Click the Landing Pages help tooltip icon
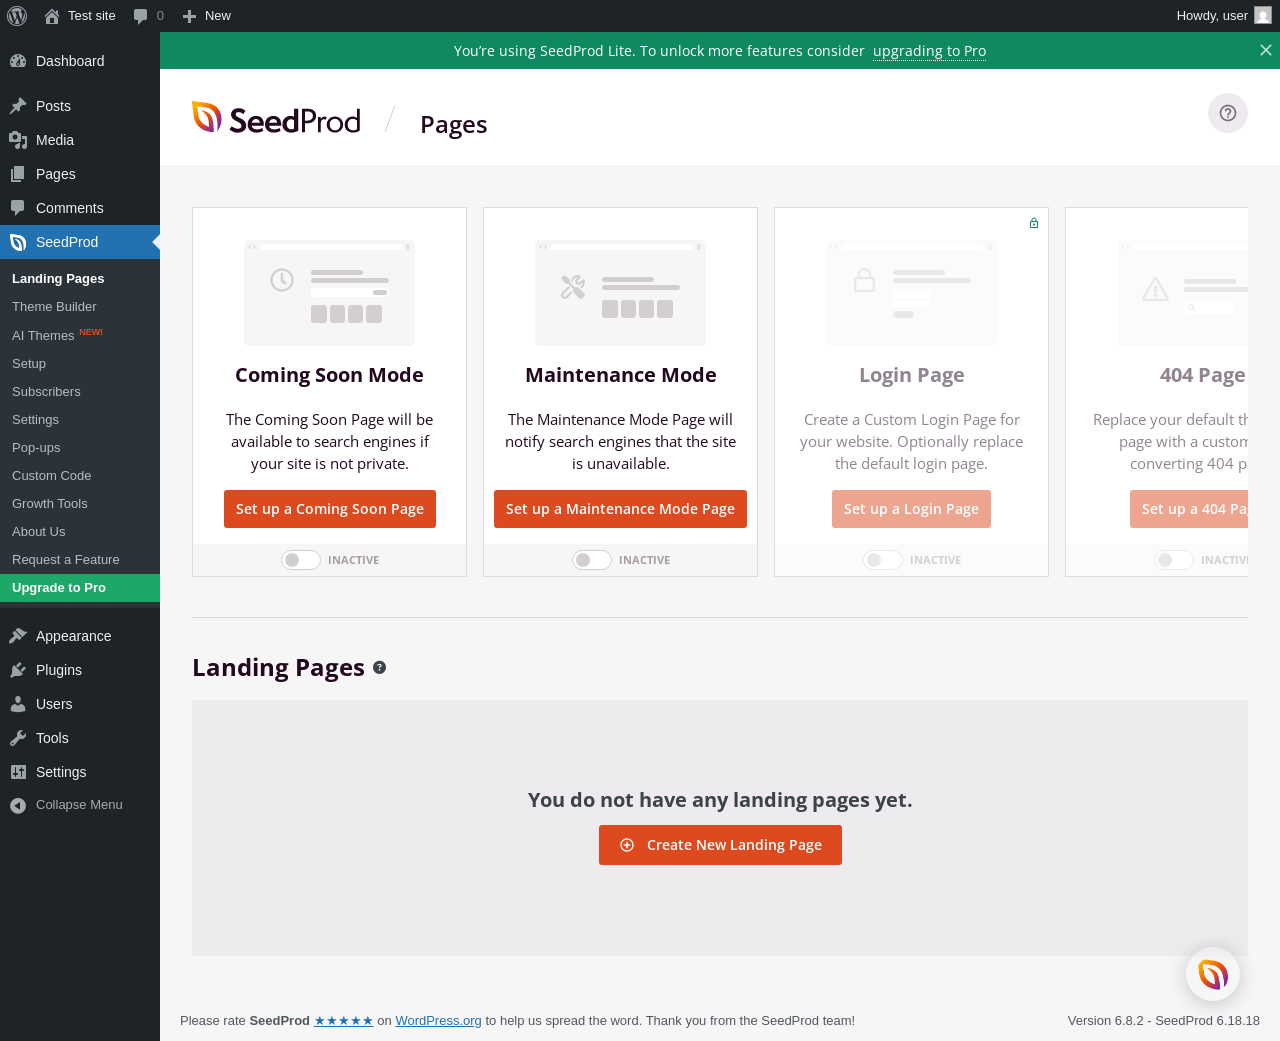Screen dimensions: 1280x1041 tap(380, 667)
